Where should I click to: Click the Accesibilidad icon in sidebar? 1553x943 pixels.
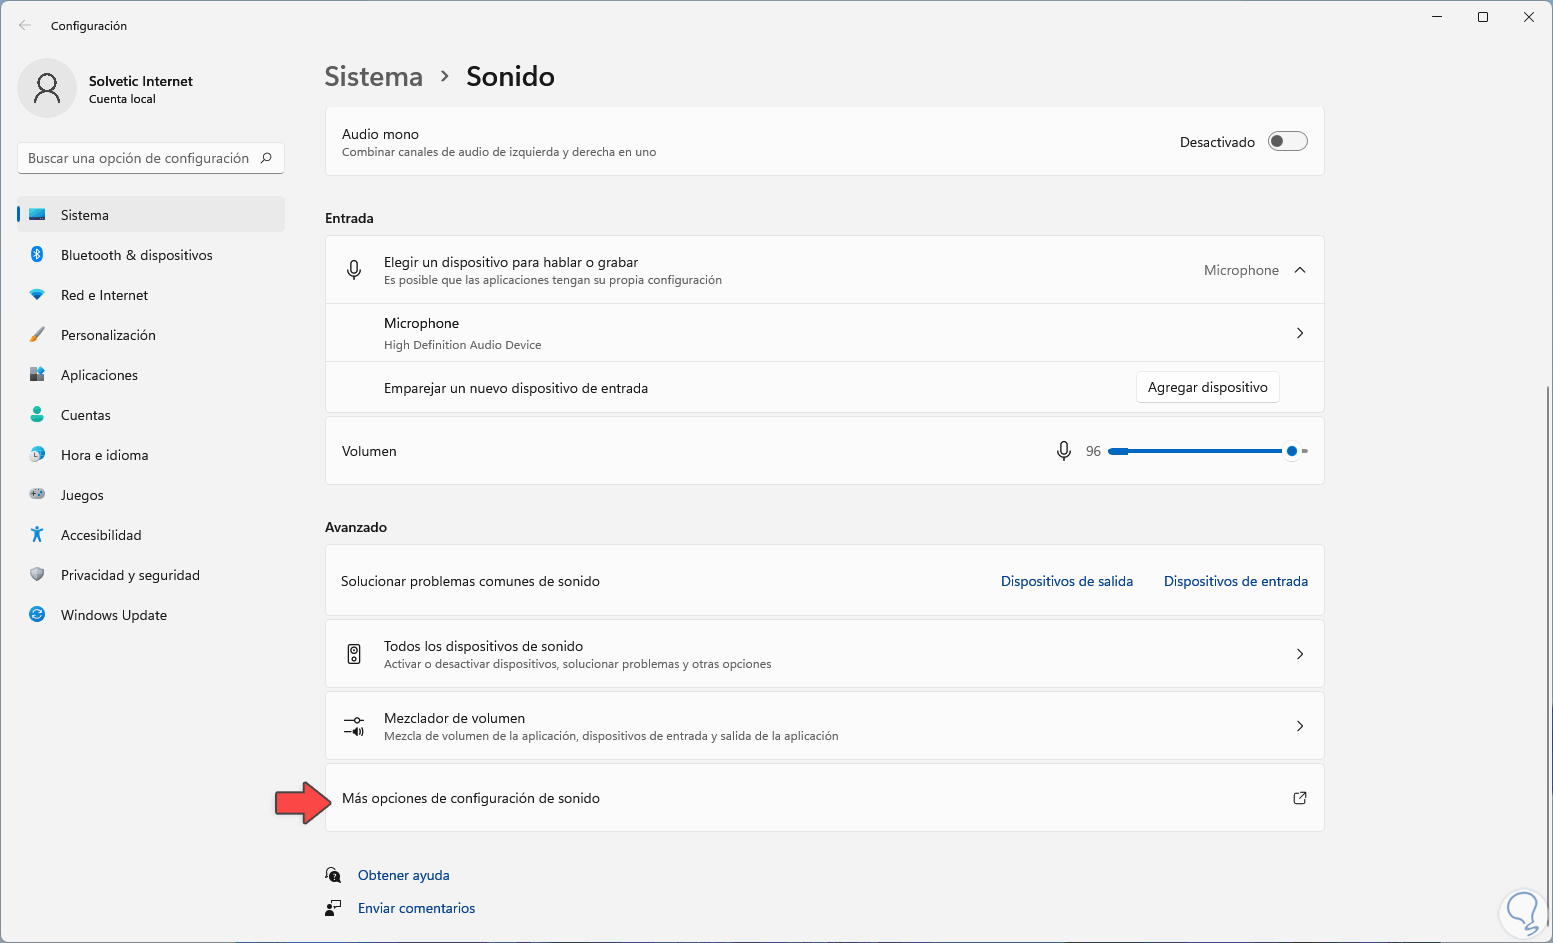[37, 535]
